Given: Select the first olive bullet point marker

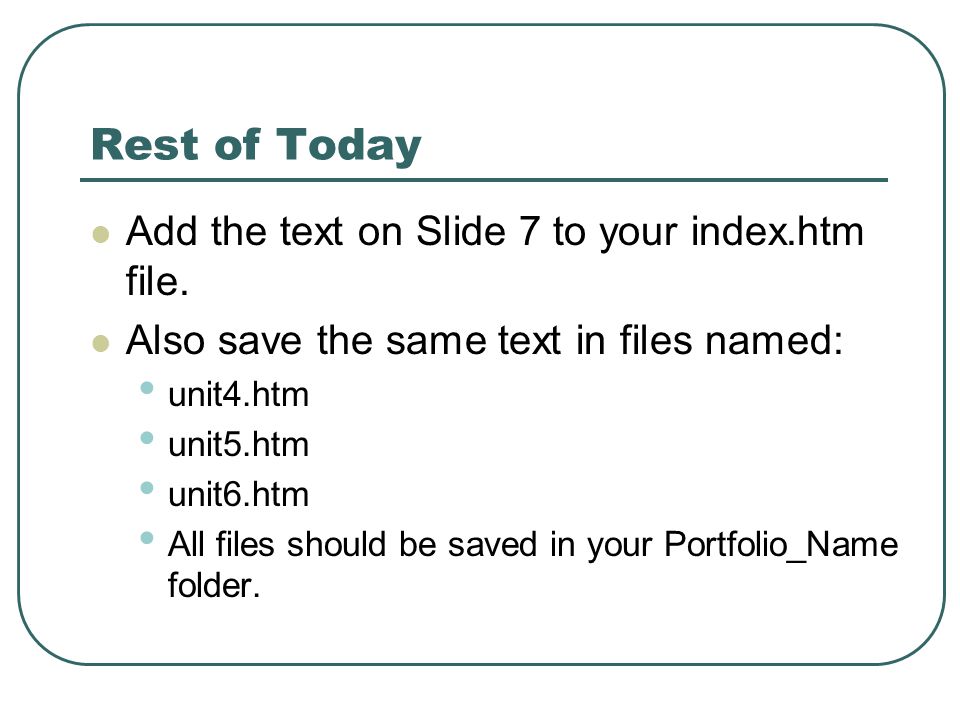Looking at the screenshot, I should click(100, 234).
